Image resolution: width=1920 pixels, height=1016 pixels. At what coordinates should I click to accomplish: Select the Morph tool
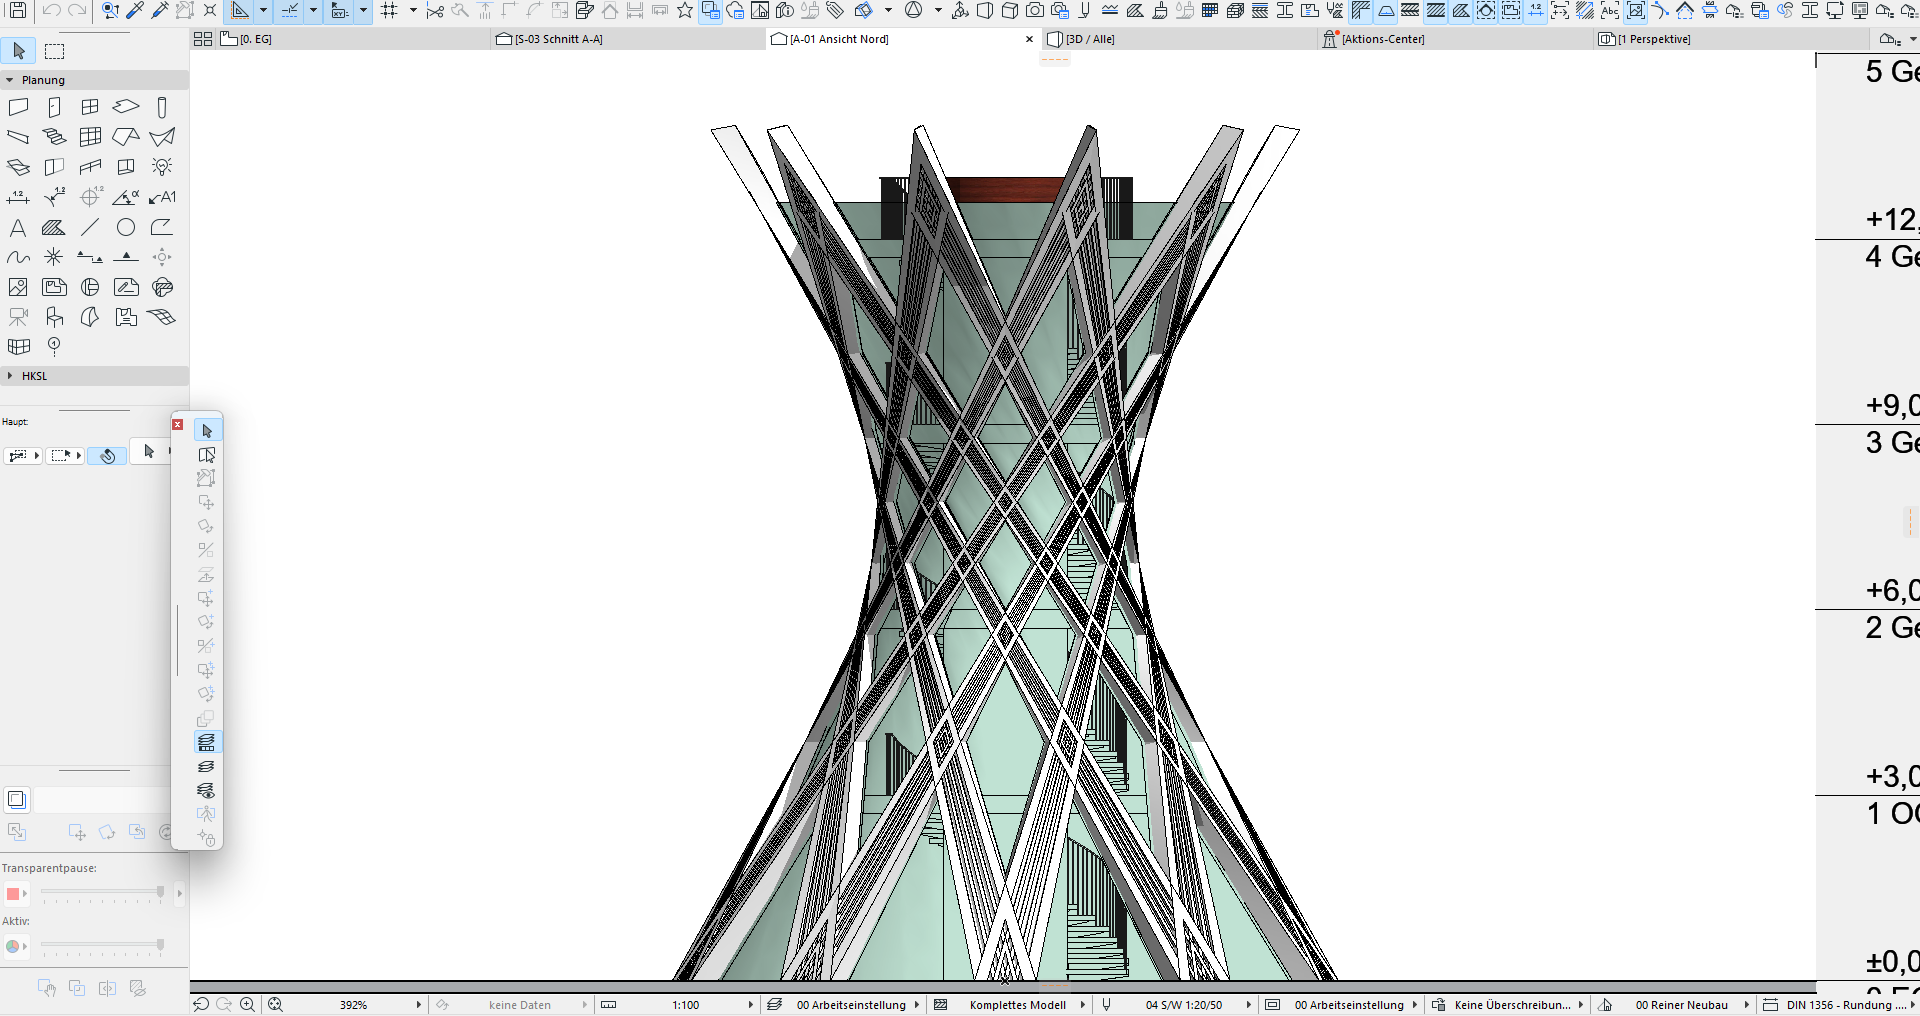pos(90,317)
